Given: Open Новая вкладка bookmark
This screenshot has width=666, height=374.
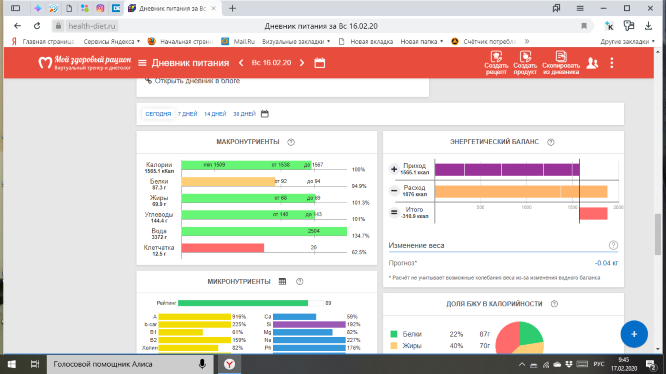Looking at the screenshot, I should [x=366, y=42].
